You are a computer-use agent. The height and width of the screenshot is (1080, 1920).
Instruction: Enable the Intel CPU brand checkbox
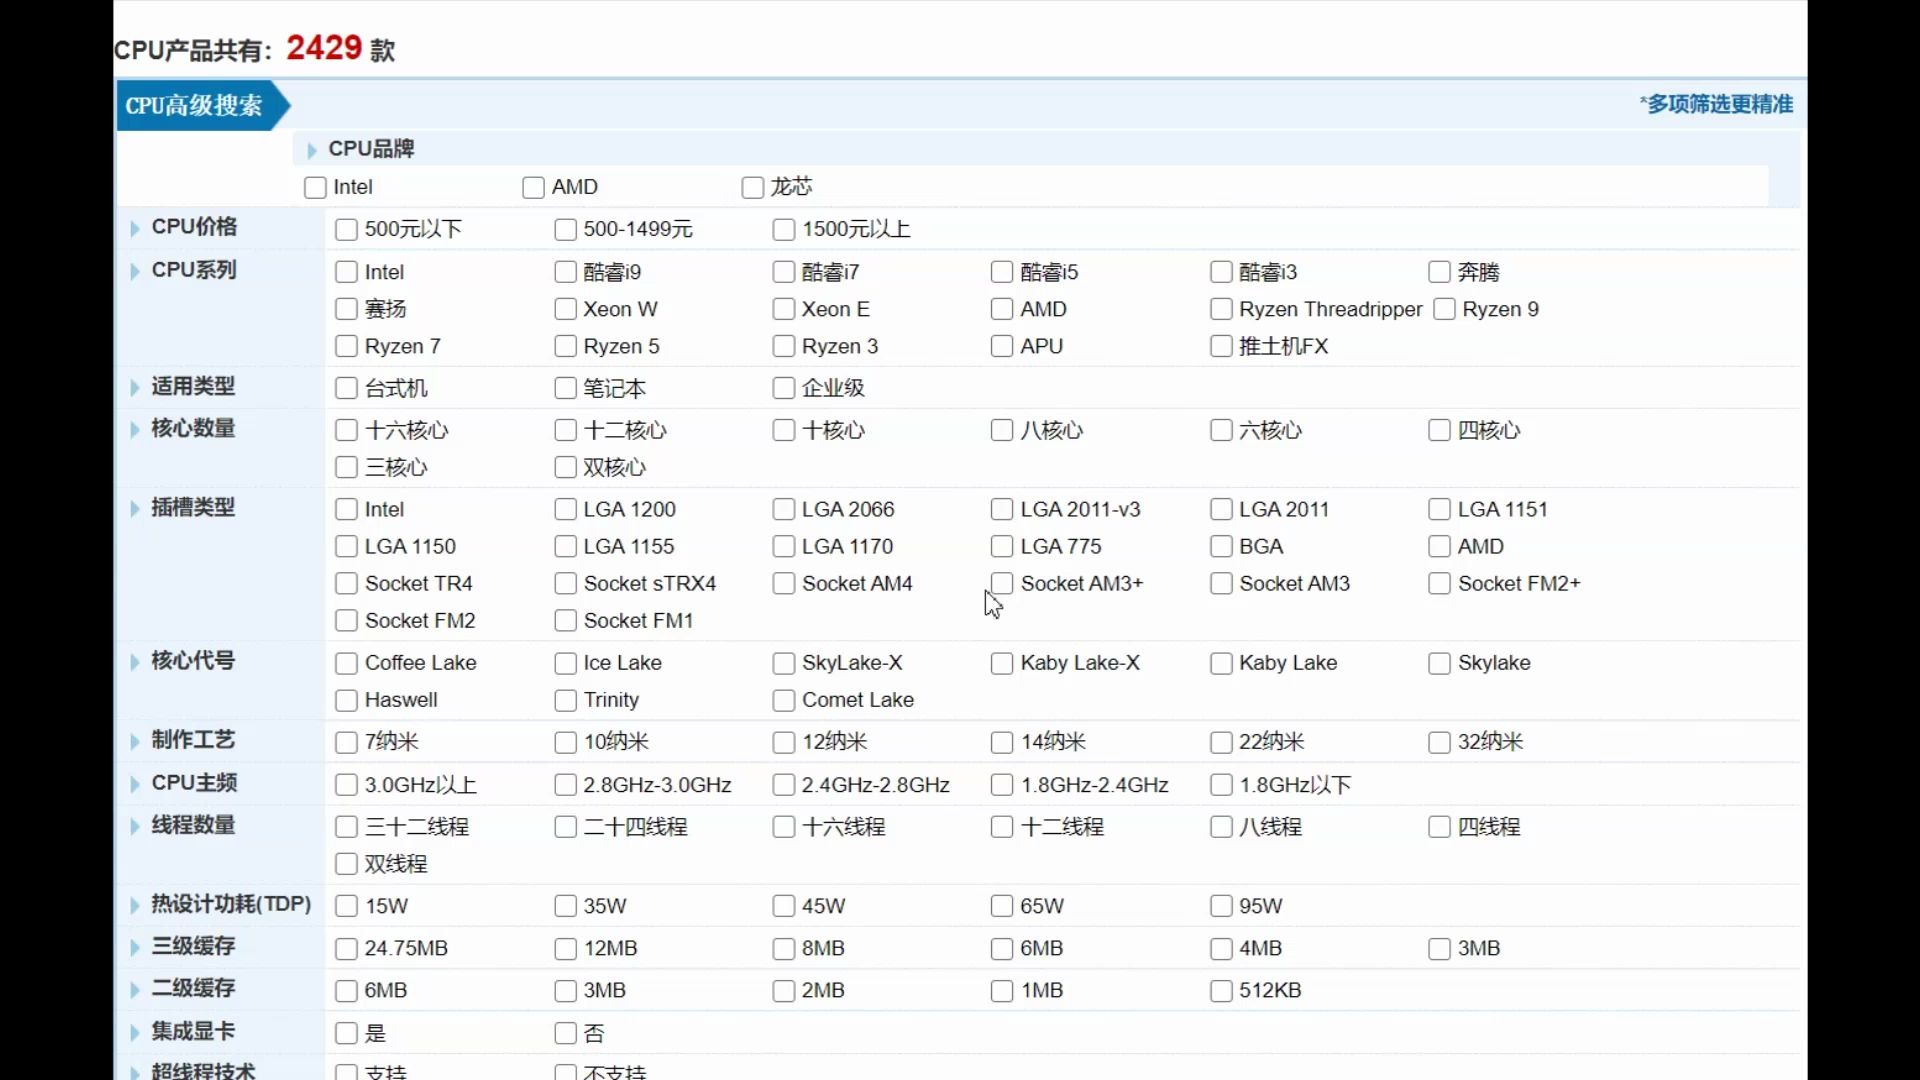click(315, 186)
